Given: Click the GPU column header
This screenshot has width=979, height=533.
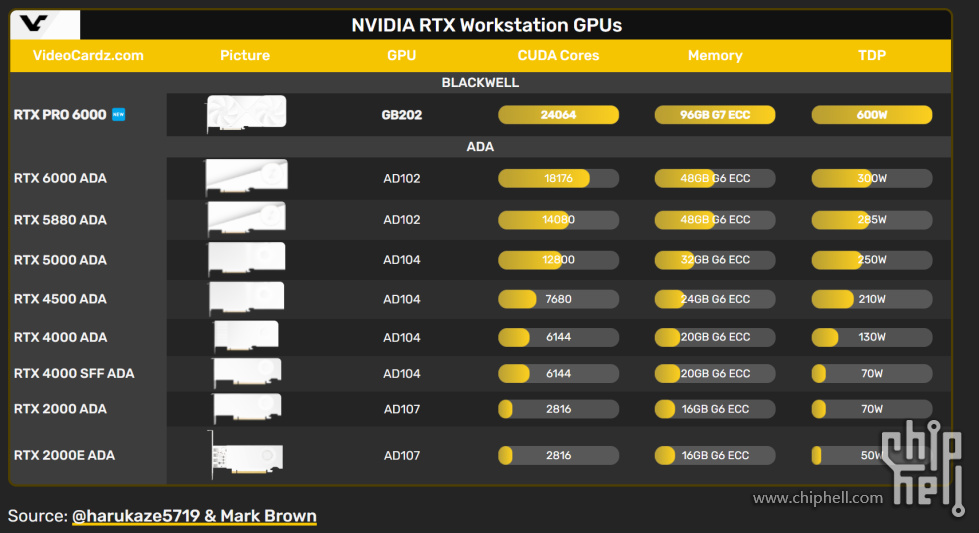Looking at the screenshot, I should coord(401,56).
